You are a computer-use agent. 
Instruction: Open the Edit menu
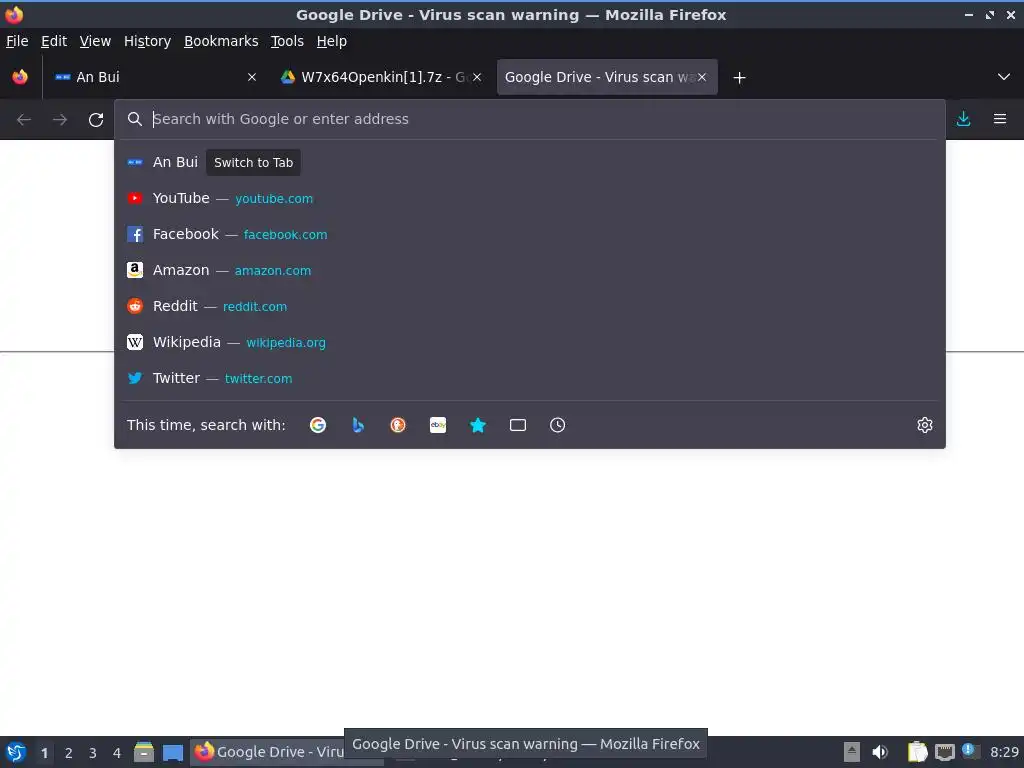point(54,41)
